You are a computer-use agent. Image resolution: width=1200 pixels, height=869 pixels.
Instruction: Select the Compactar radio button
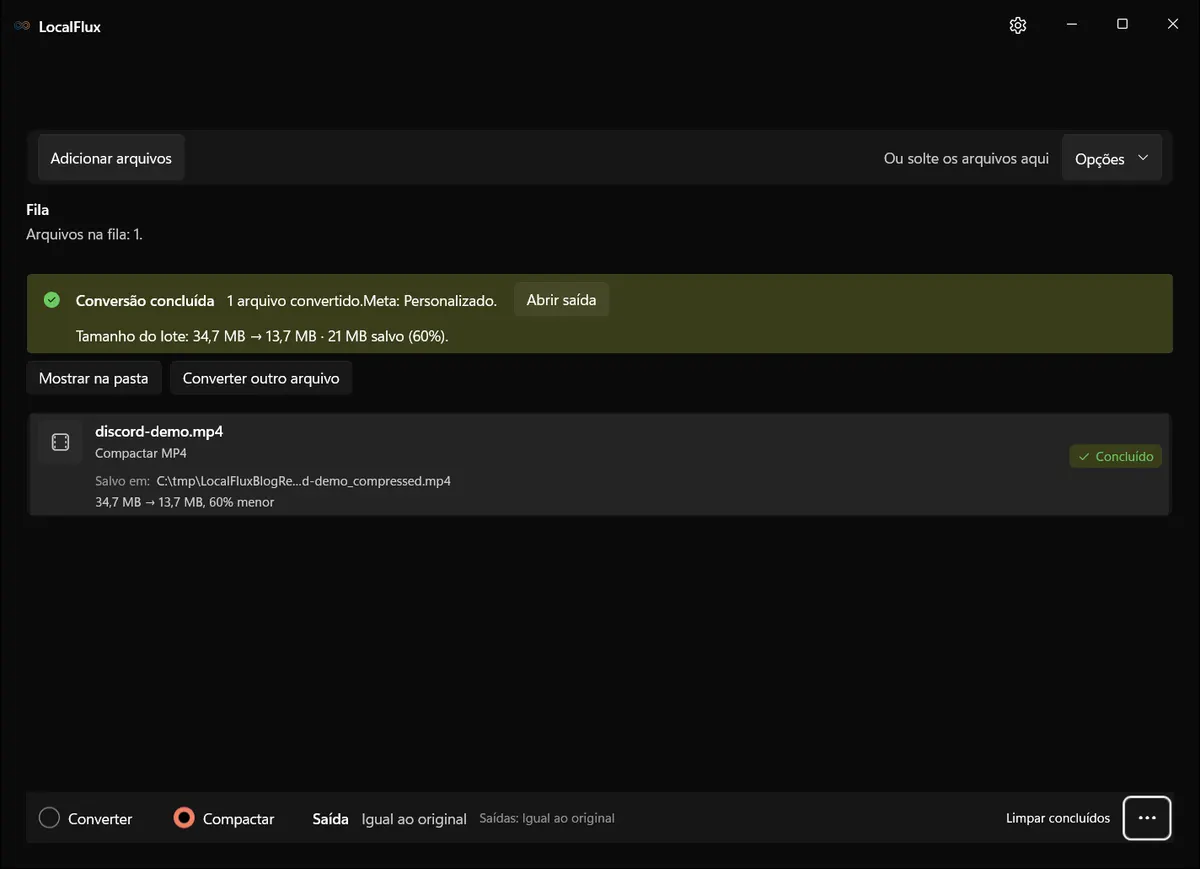tap(184, 818)
